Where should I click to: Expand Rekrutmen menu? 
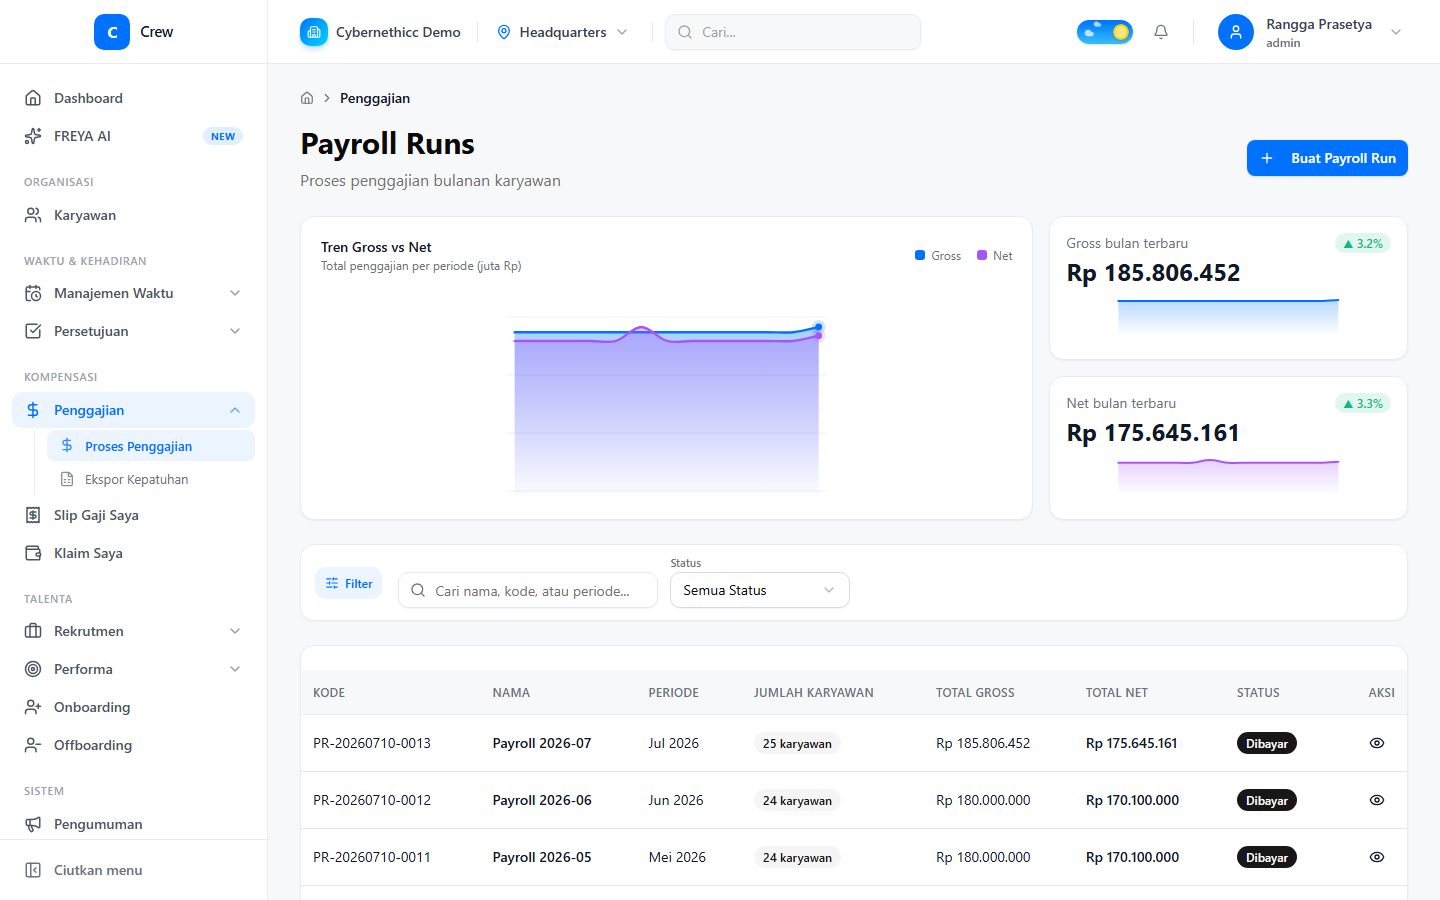pos(133,631)
